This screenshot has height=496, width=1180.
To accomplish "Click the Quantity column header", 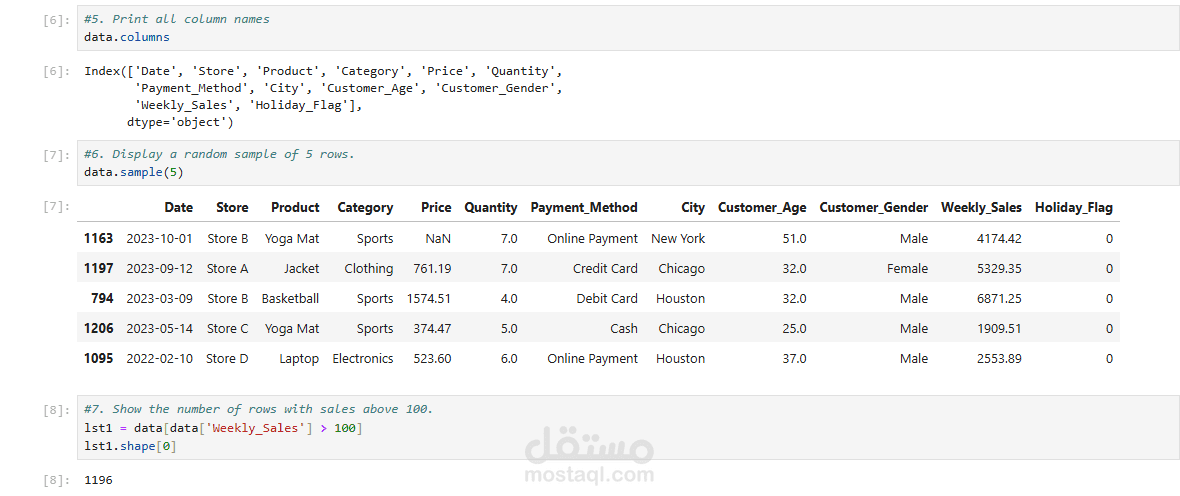I will click(x=490, y=208).
